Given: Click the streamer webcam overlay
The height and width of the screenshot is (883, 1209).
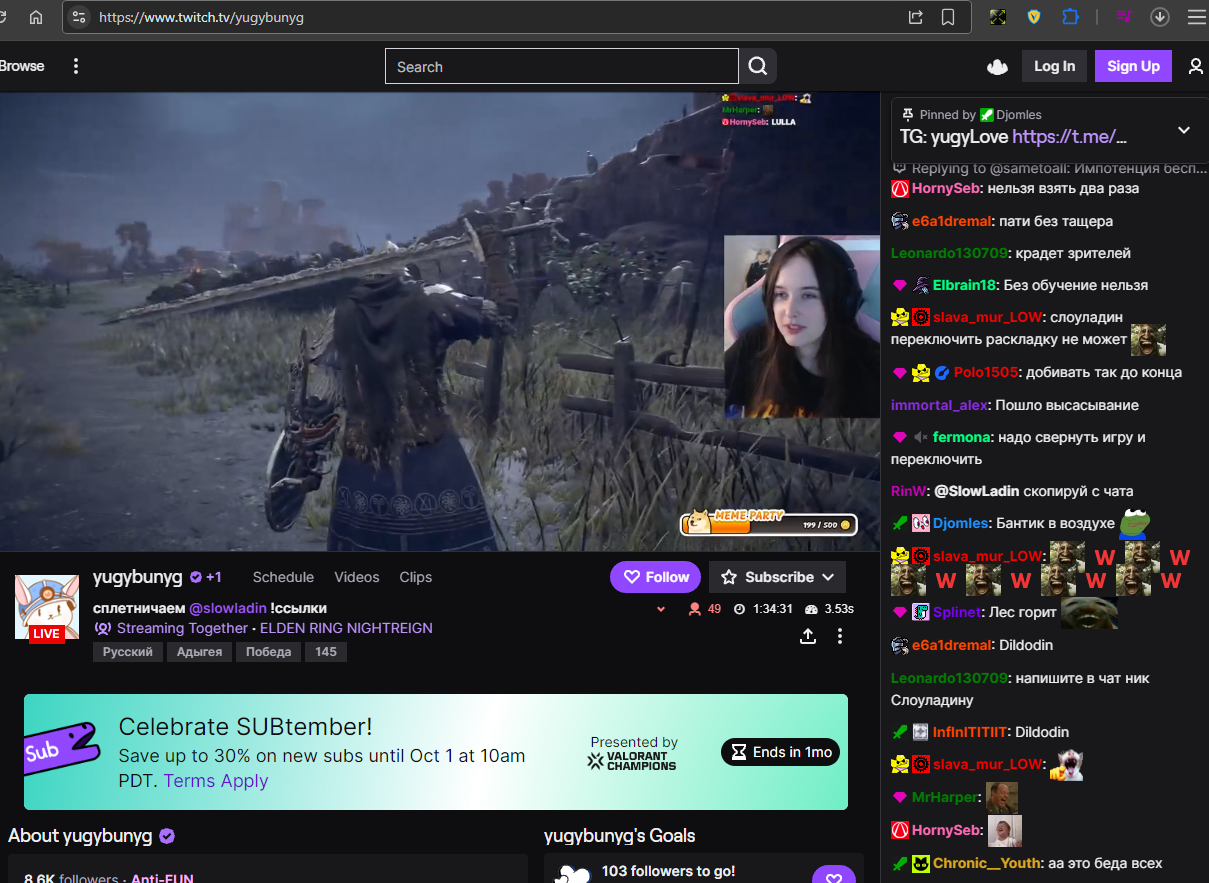Looking at the screenshot, I should tap(801, 326).
